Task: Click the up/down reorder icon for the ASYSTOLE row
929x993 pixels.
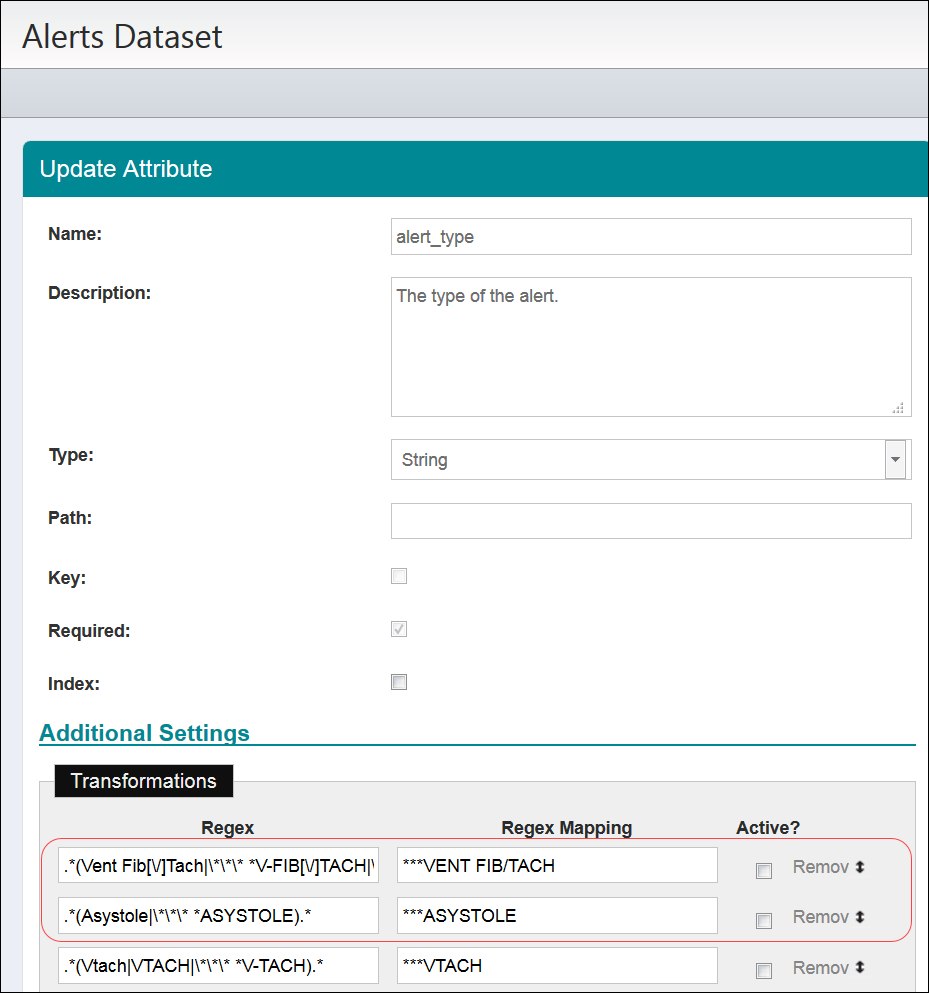Action: pyautogui.click(x=862, y=917)
